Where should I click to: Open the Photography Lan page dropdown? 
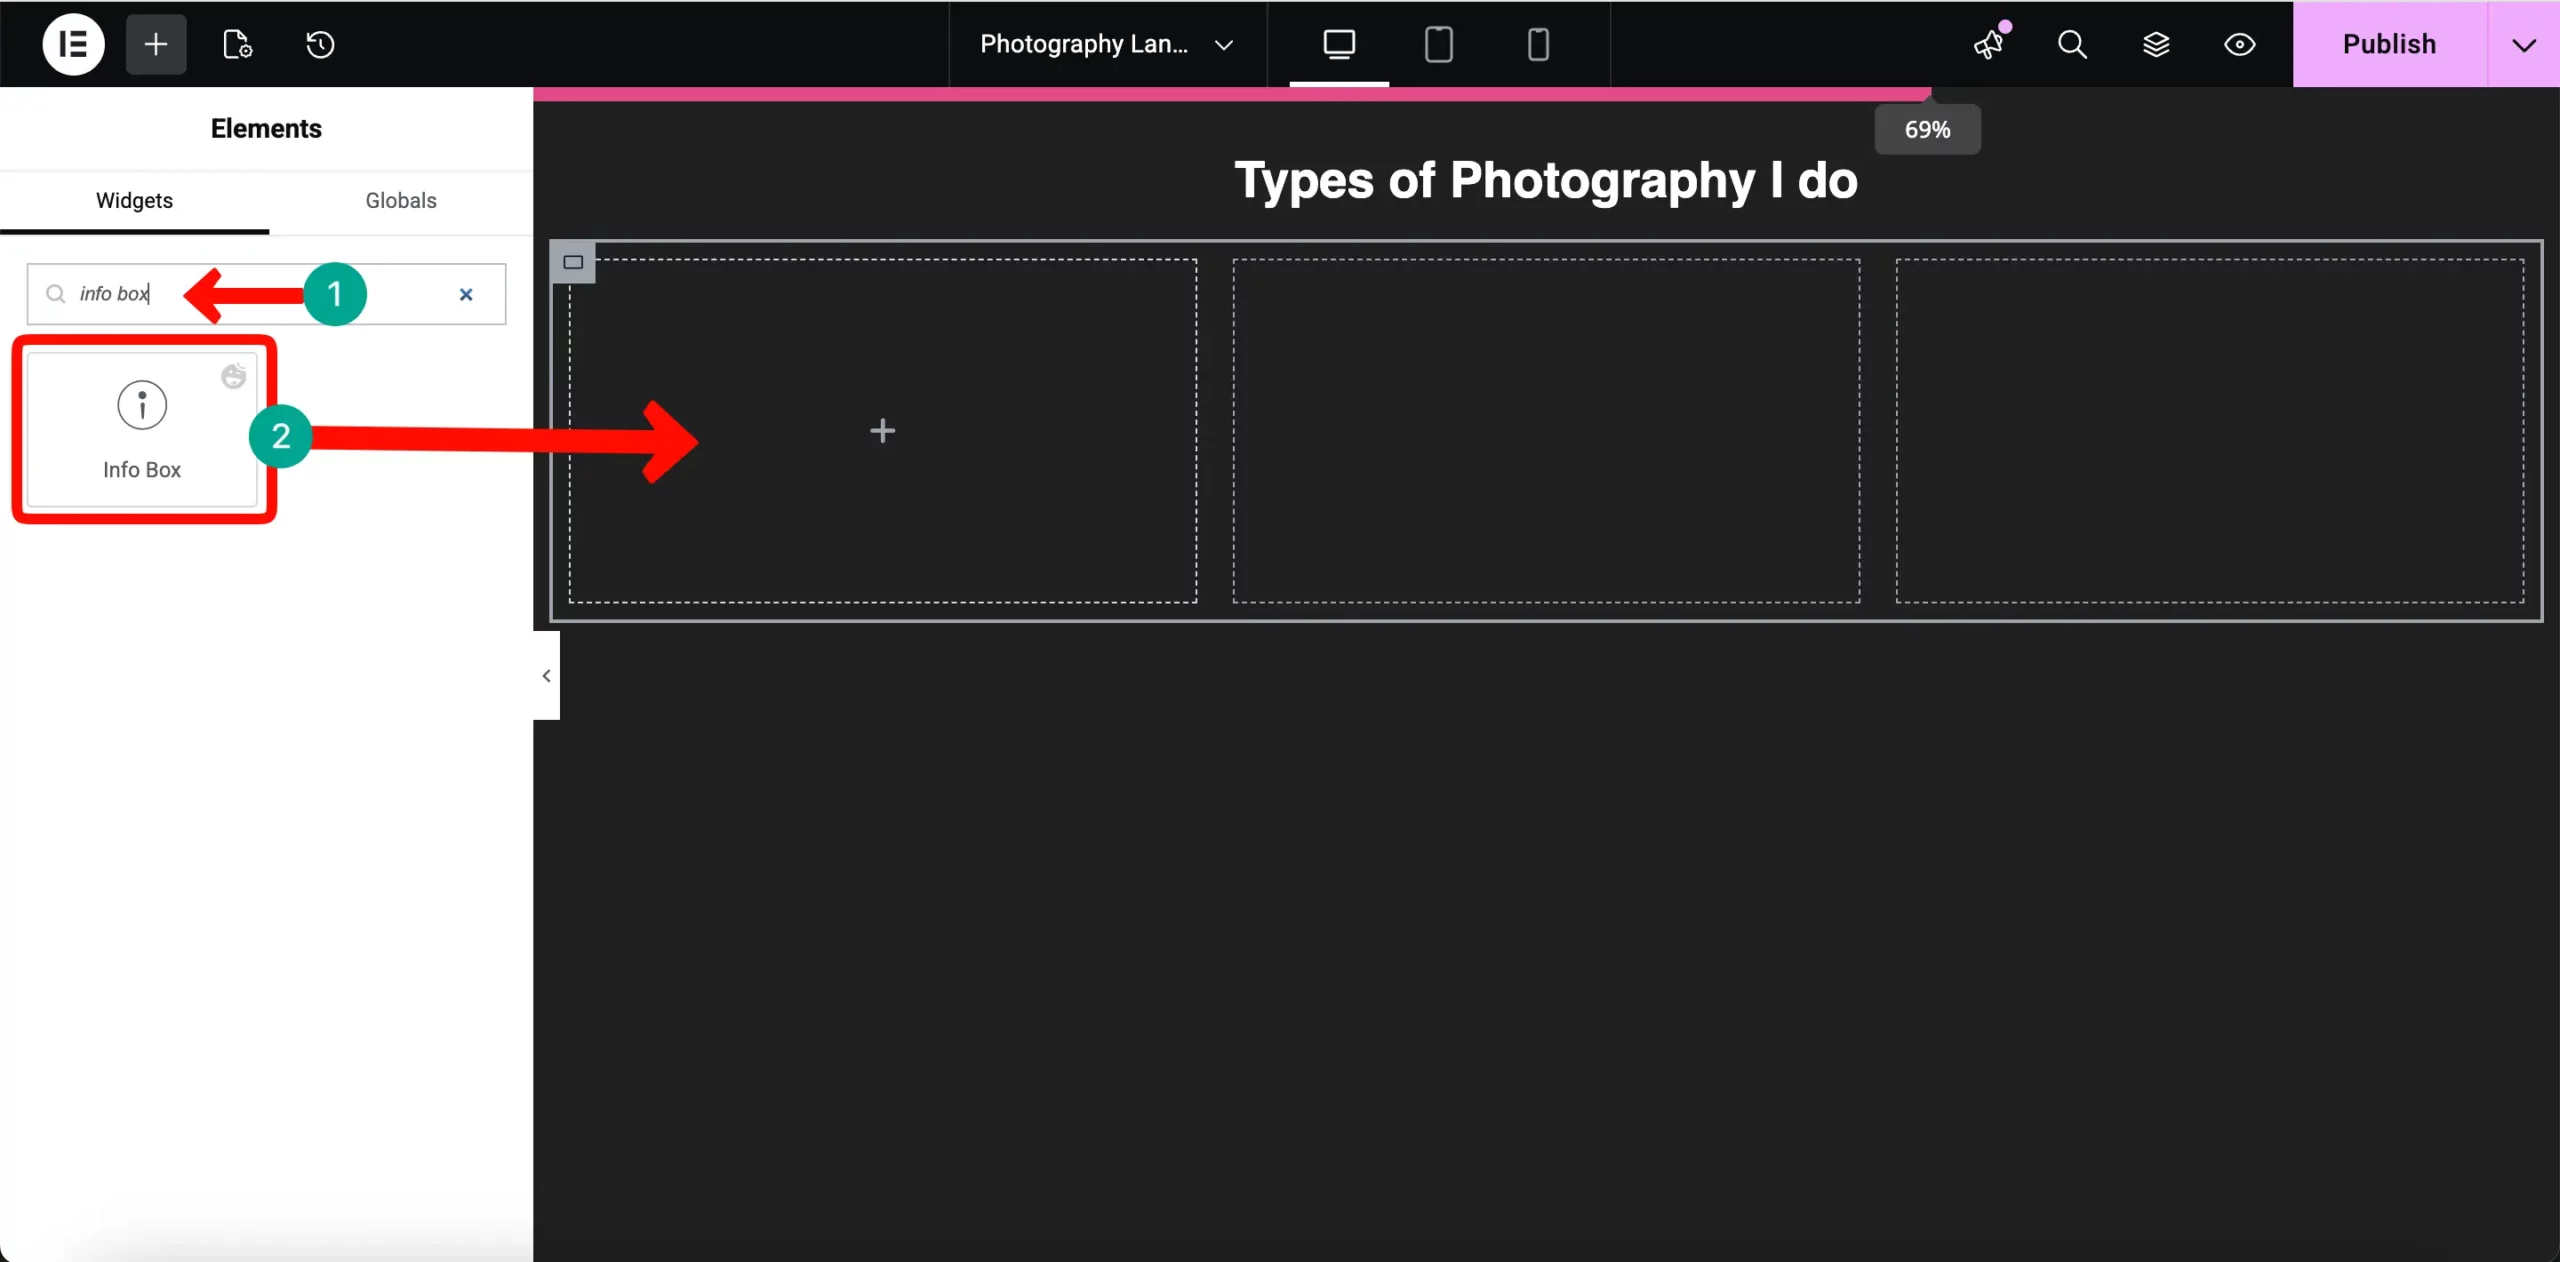coord(1105,44)
